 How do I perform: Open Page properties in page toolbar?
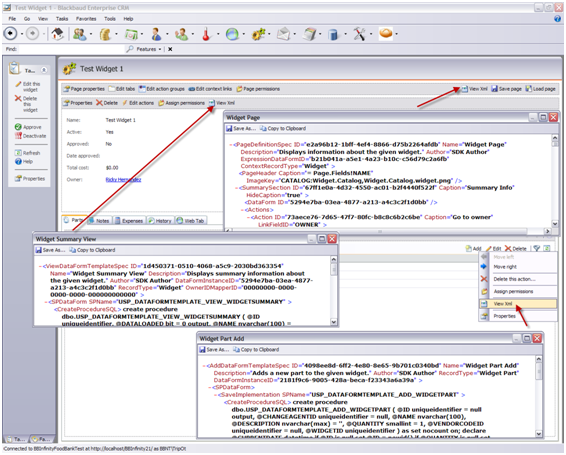click(84, 89)
